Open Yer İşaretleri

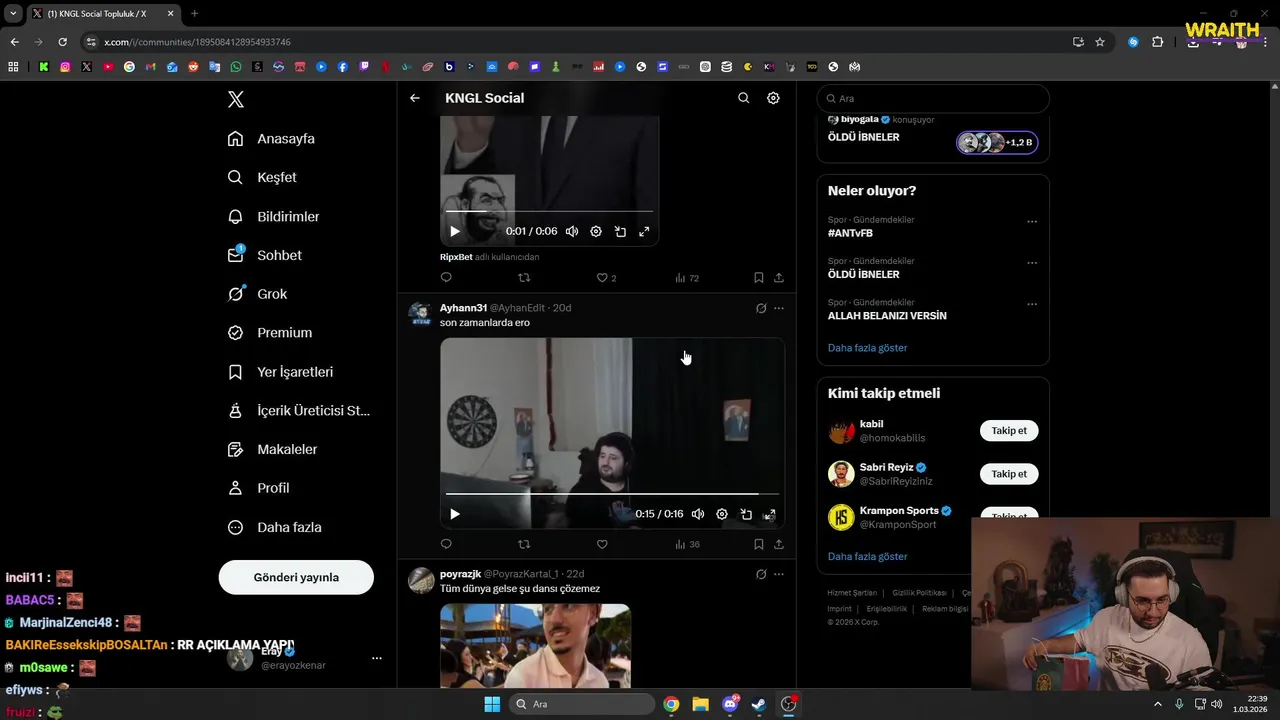point(281,372)
